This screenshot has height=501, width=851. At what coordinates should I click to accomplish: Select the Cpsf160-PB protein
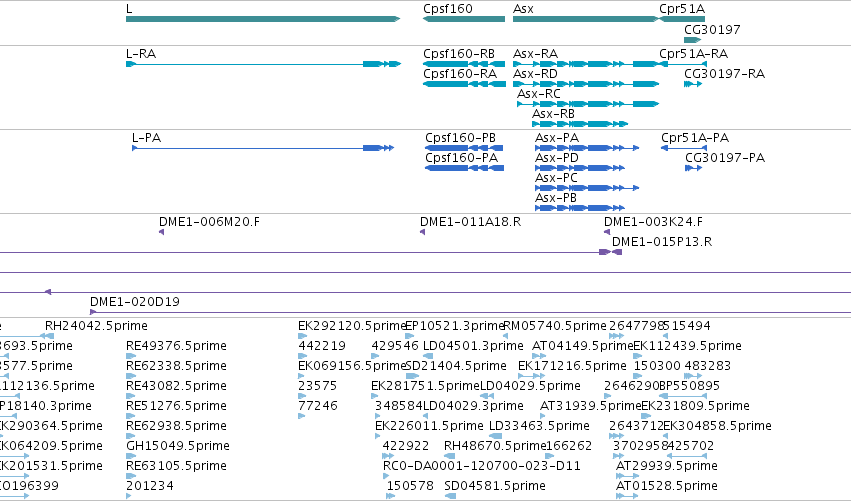click(x=464, y=148)
